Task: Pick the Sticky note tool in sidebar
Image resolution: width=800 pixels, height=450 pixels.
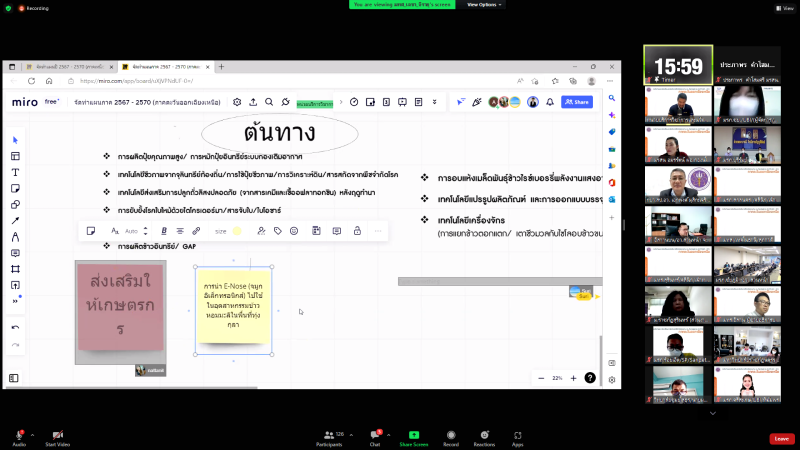Action: [x=15, y=188]
